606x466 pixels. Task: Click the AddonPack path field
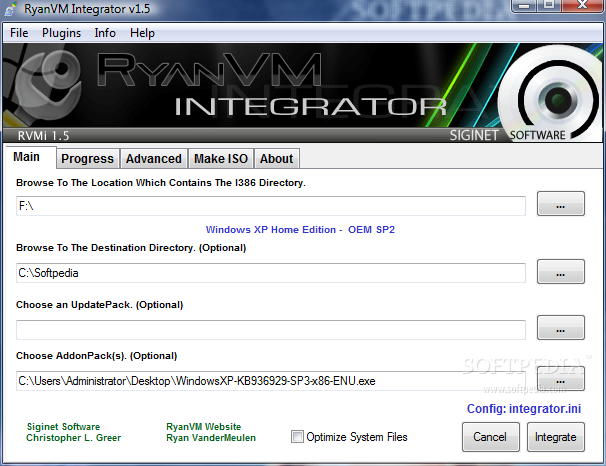pos(271,381)
